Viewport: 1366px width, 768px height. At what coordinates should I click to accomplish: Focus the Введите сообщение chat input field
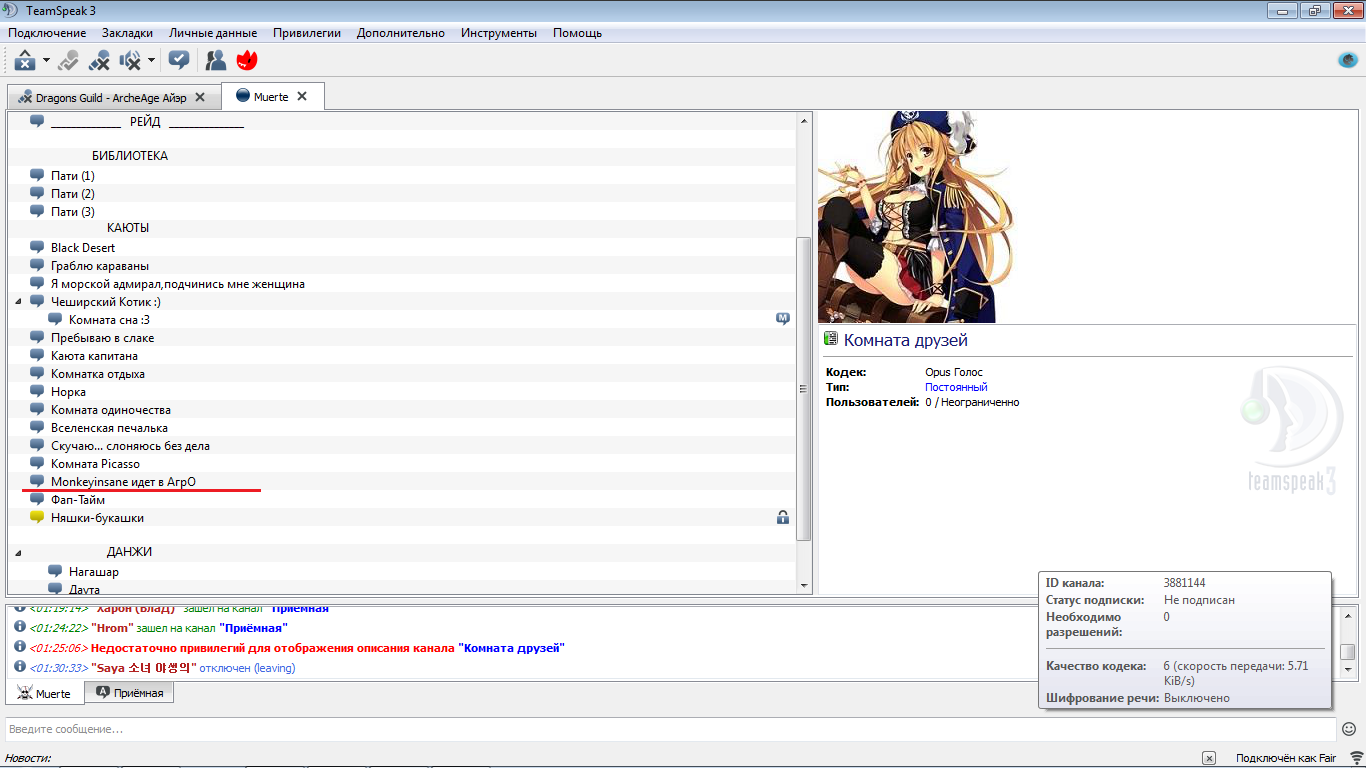click(x=670, y=729)
